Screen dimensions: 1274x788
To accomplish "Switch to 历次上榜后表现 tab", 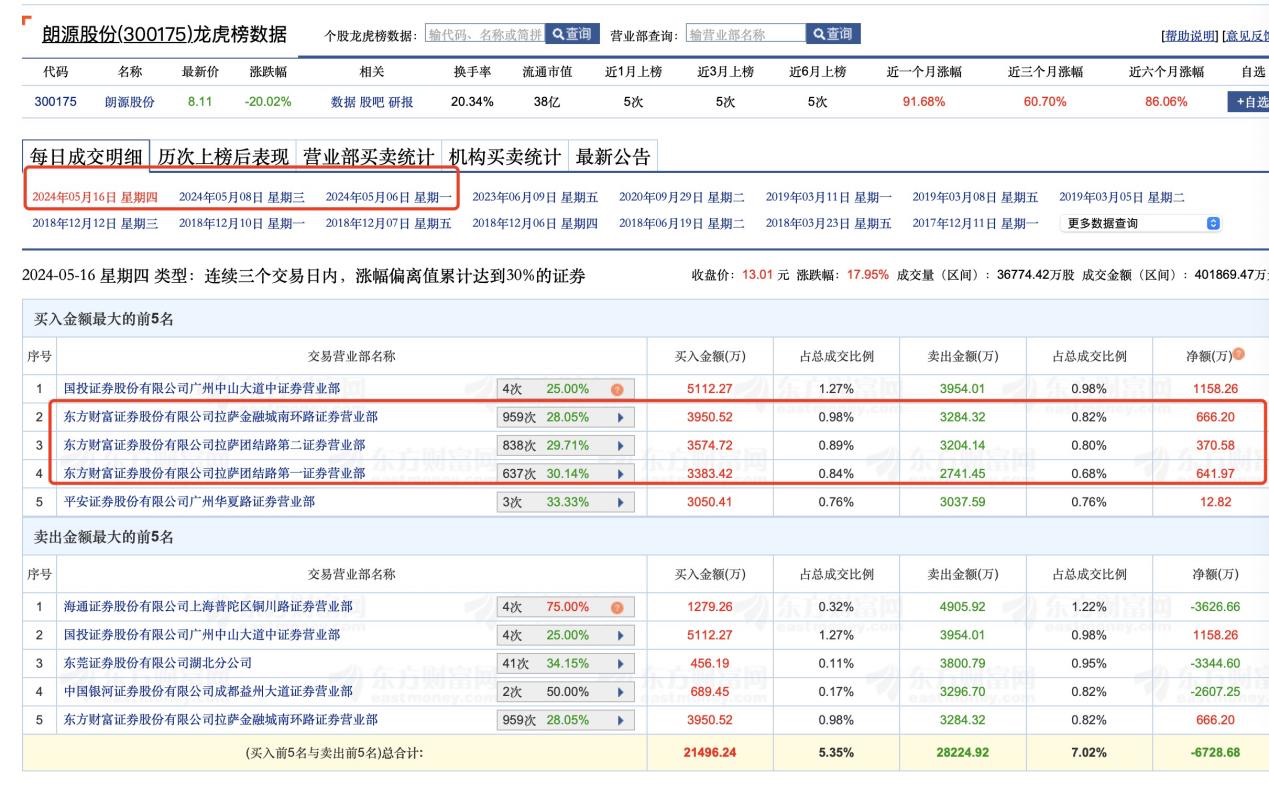I will (x=223, y=157).
